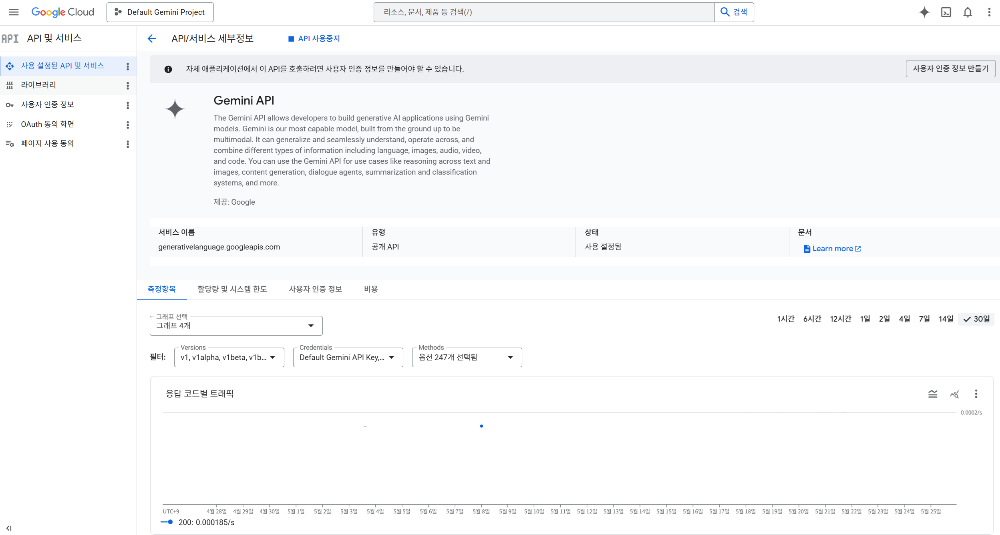Select the 2일 time range
The height and width of the screenshot is (535, 1000).
click(884, 319)
